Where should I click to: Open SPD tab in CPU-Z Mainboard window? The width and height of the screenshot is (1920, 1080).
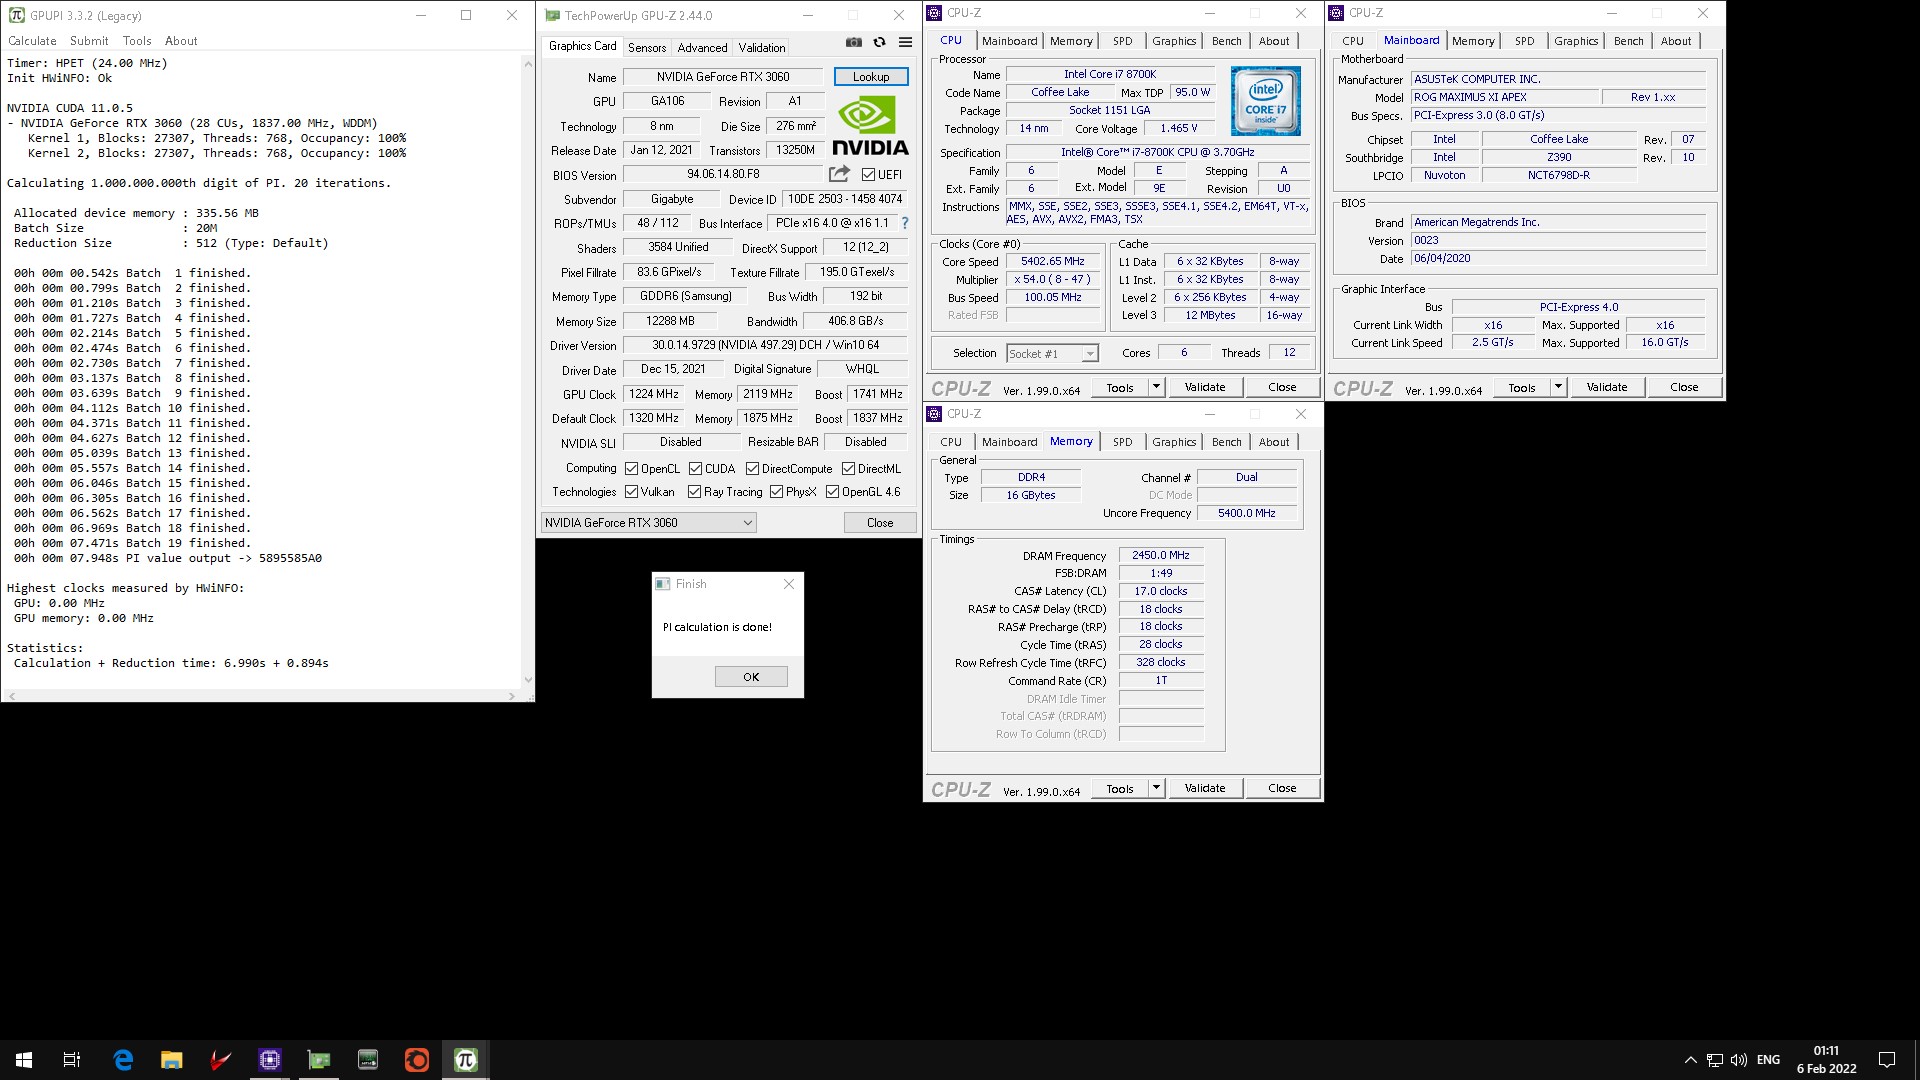(1524, 41)
